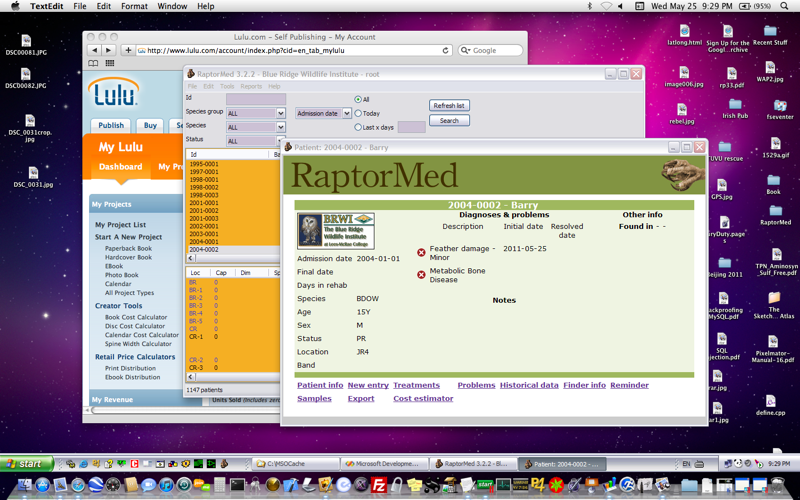Click the red X beside Feather damage - Minor
This screenshot has height=500, width=800.
[x=421, y=253]
